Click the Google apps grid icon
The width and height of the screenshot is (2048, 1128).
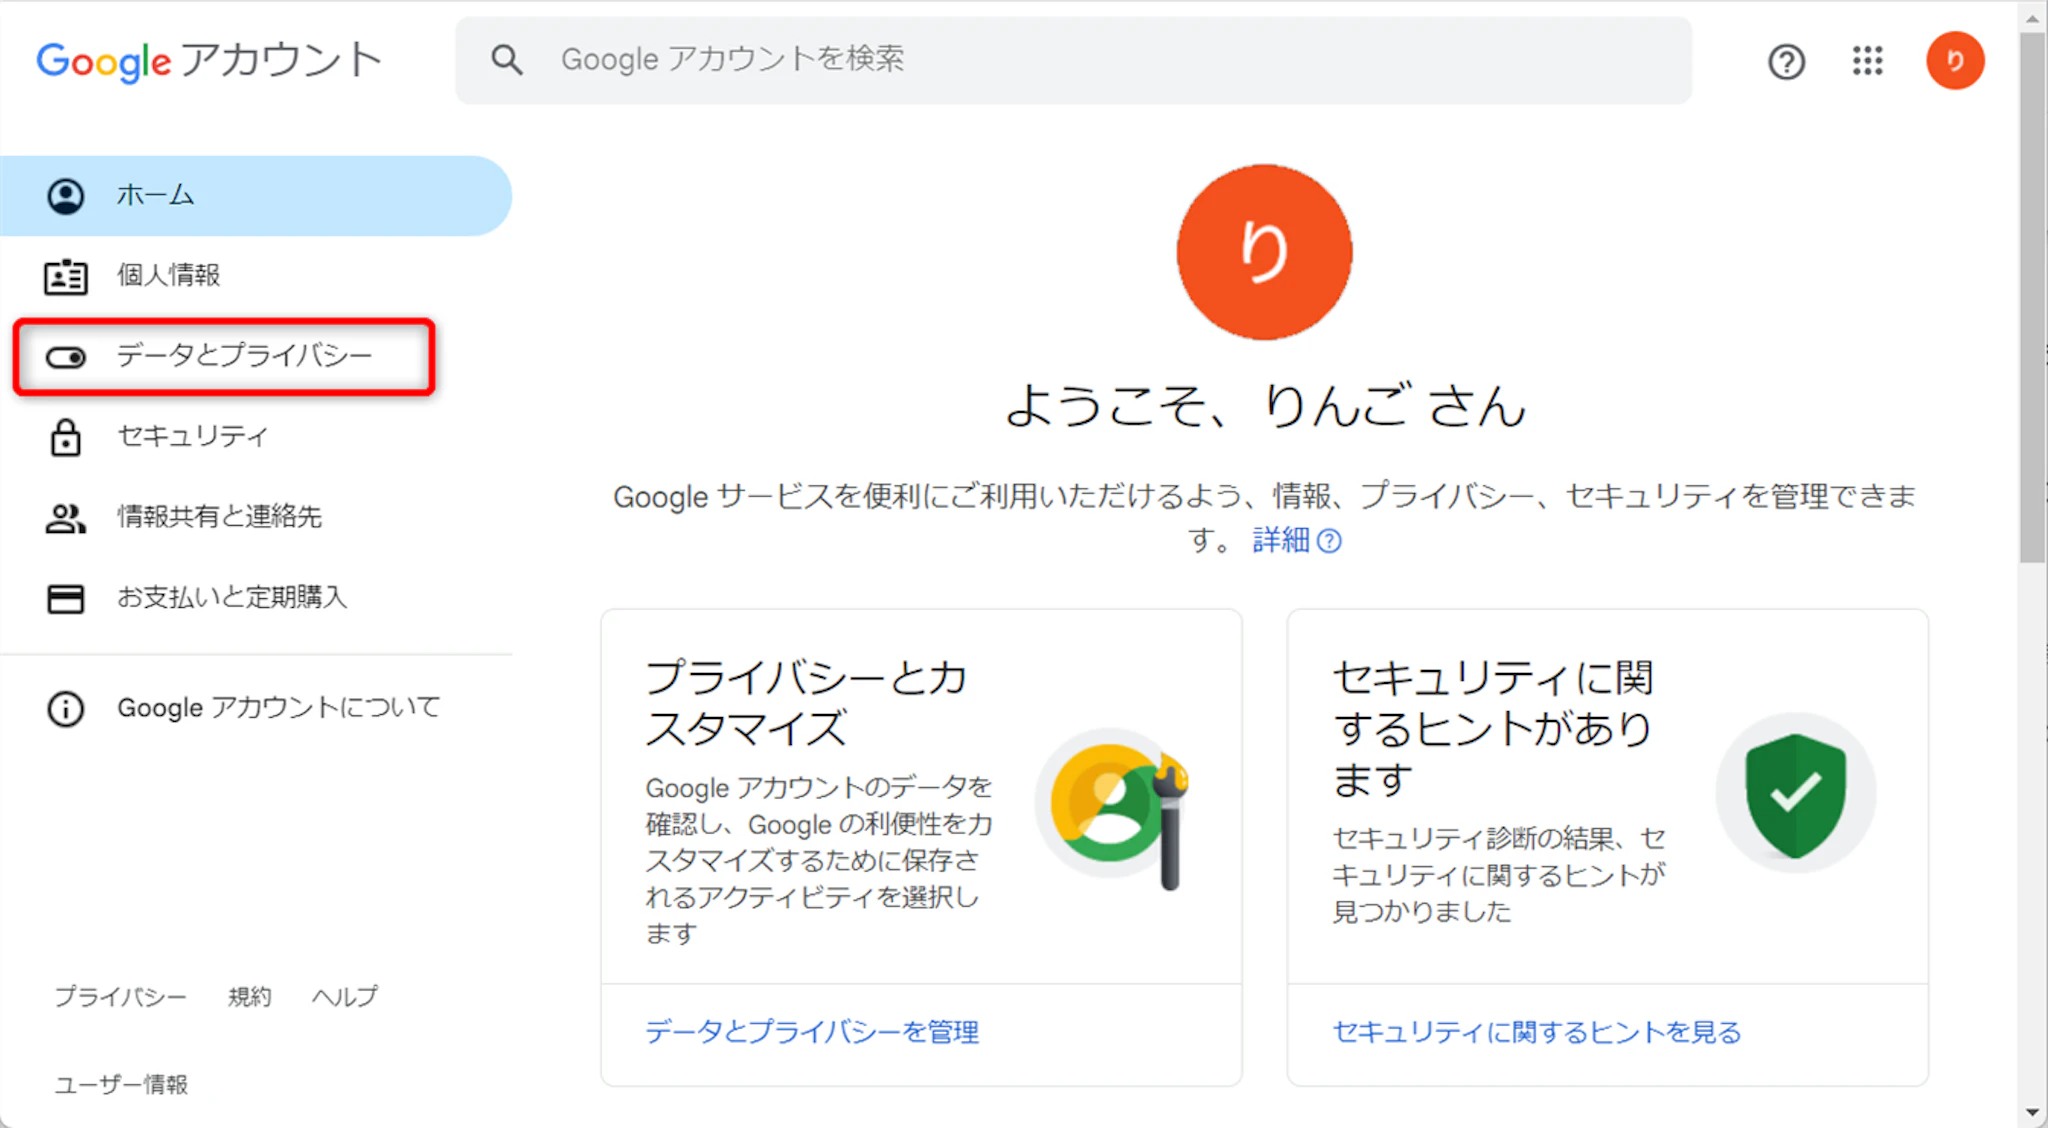(x=1867, y=61)
